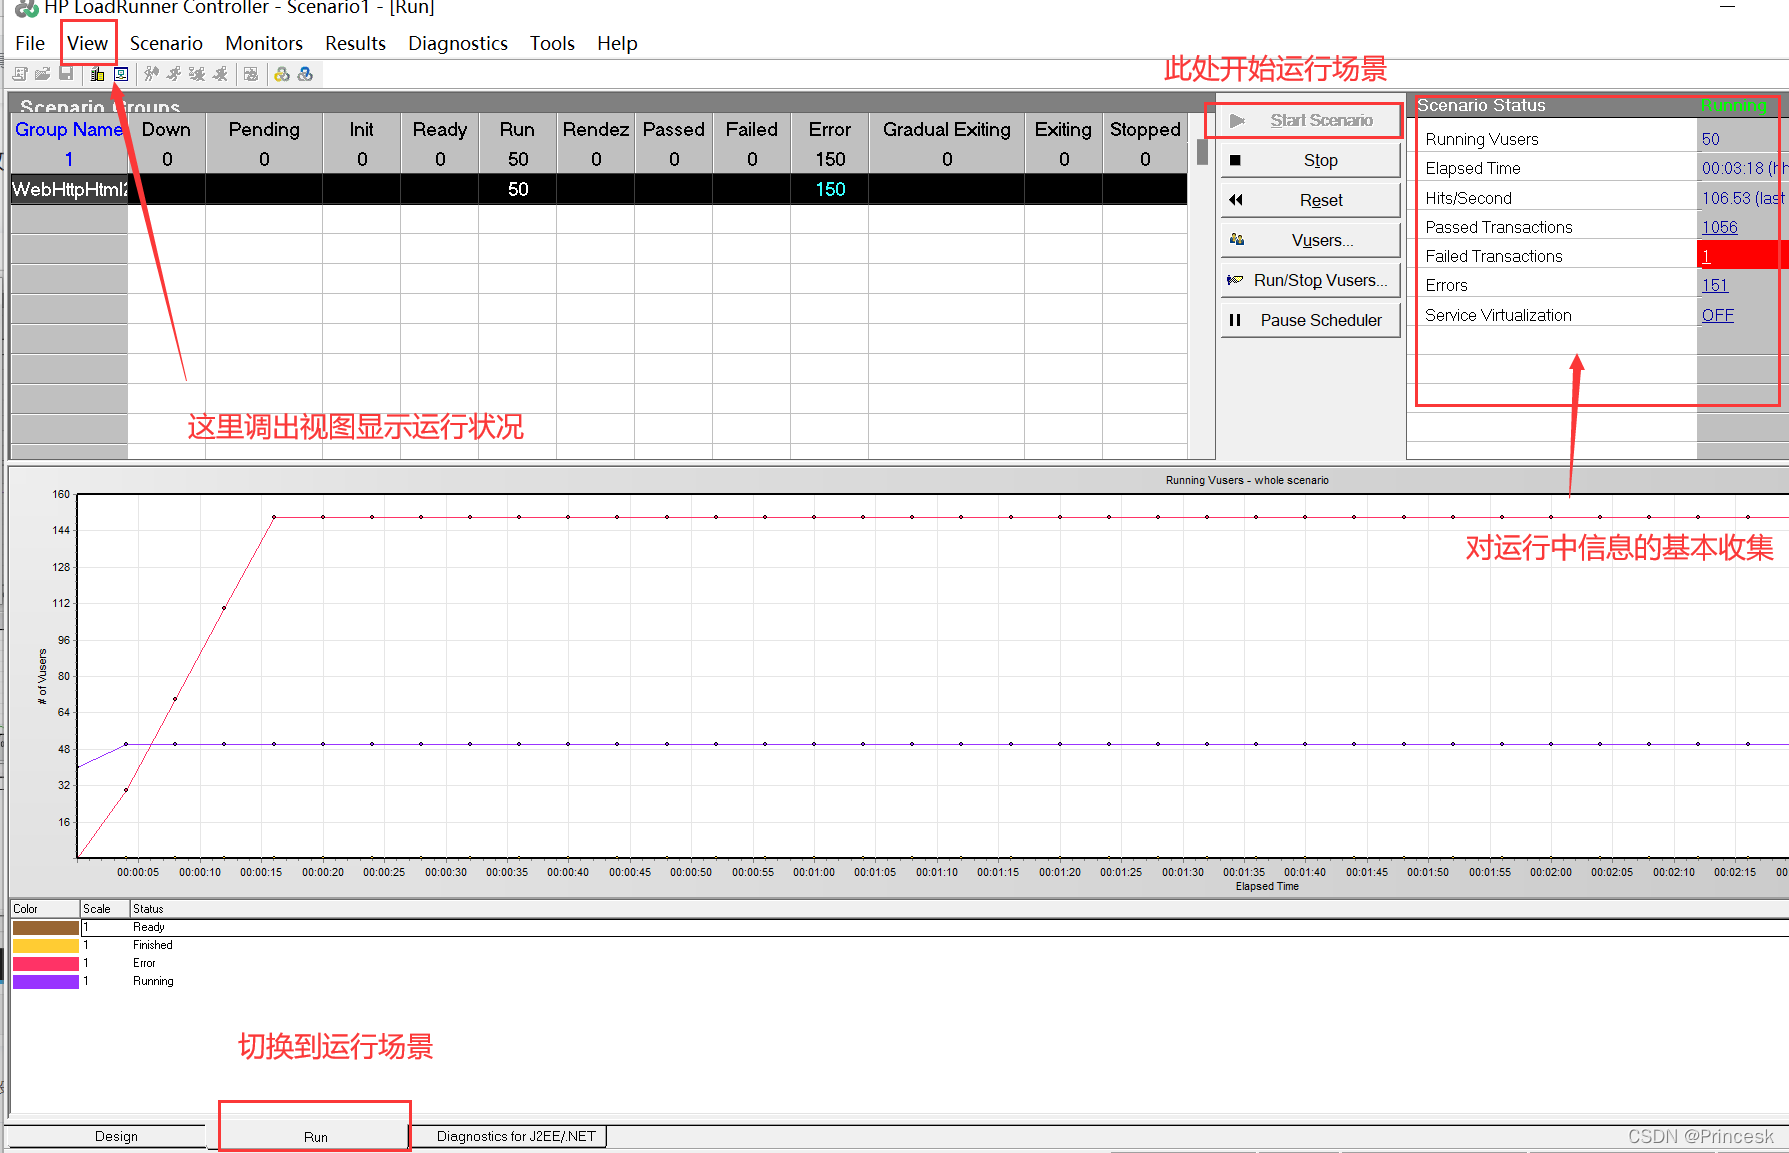
Task: Click the New Scenario toolbar icon
Action: (x=20, y=74)
